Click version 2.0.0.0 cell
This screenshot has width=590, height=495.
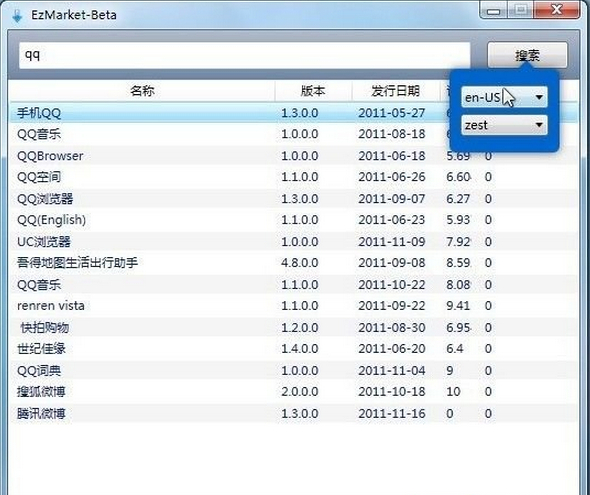pyautogui.click(x=300, y=392)
